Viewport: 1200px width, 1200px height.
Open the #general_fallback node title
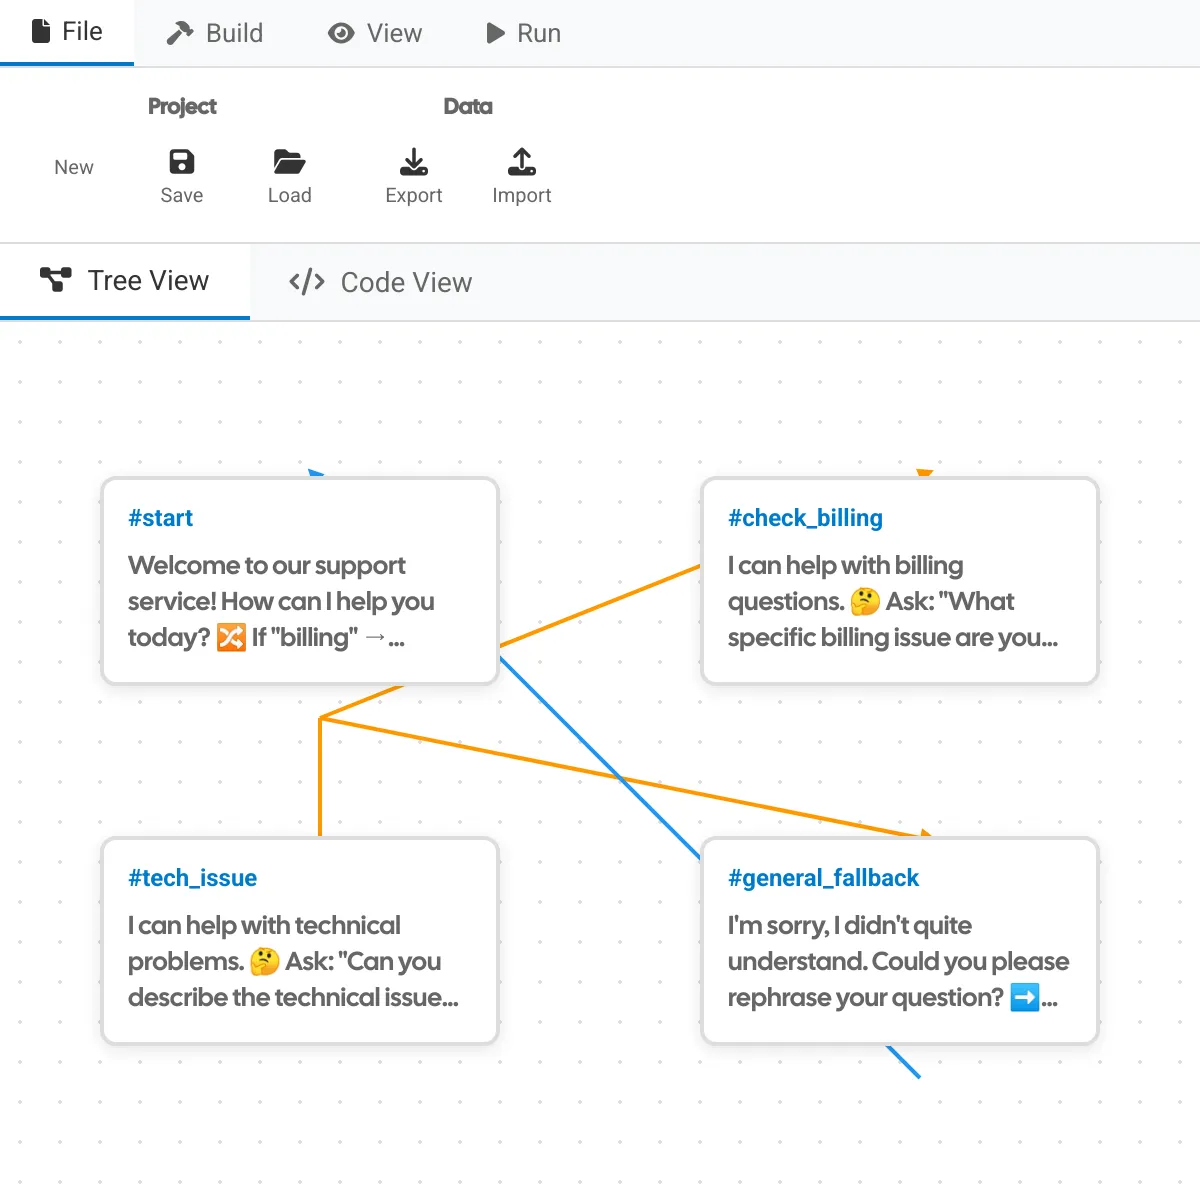pos(823,878)
